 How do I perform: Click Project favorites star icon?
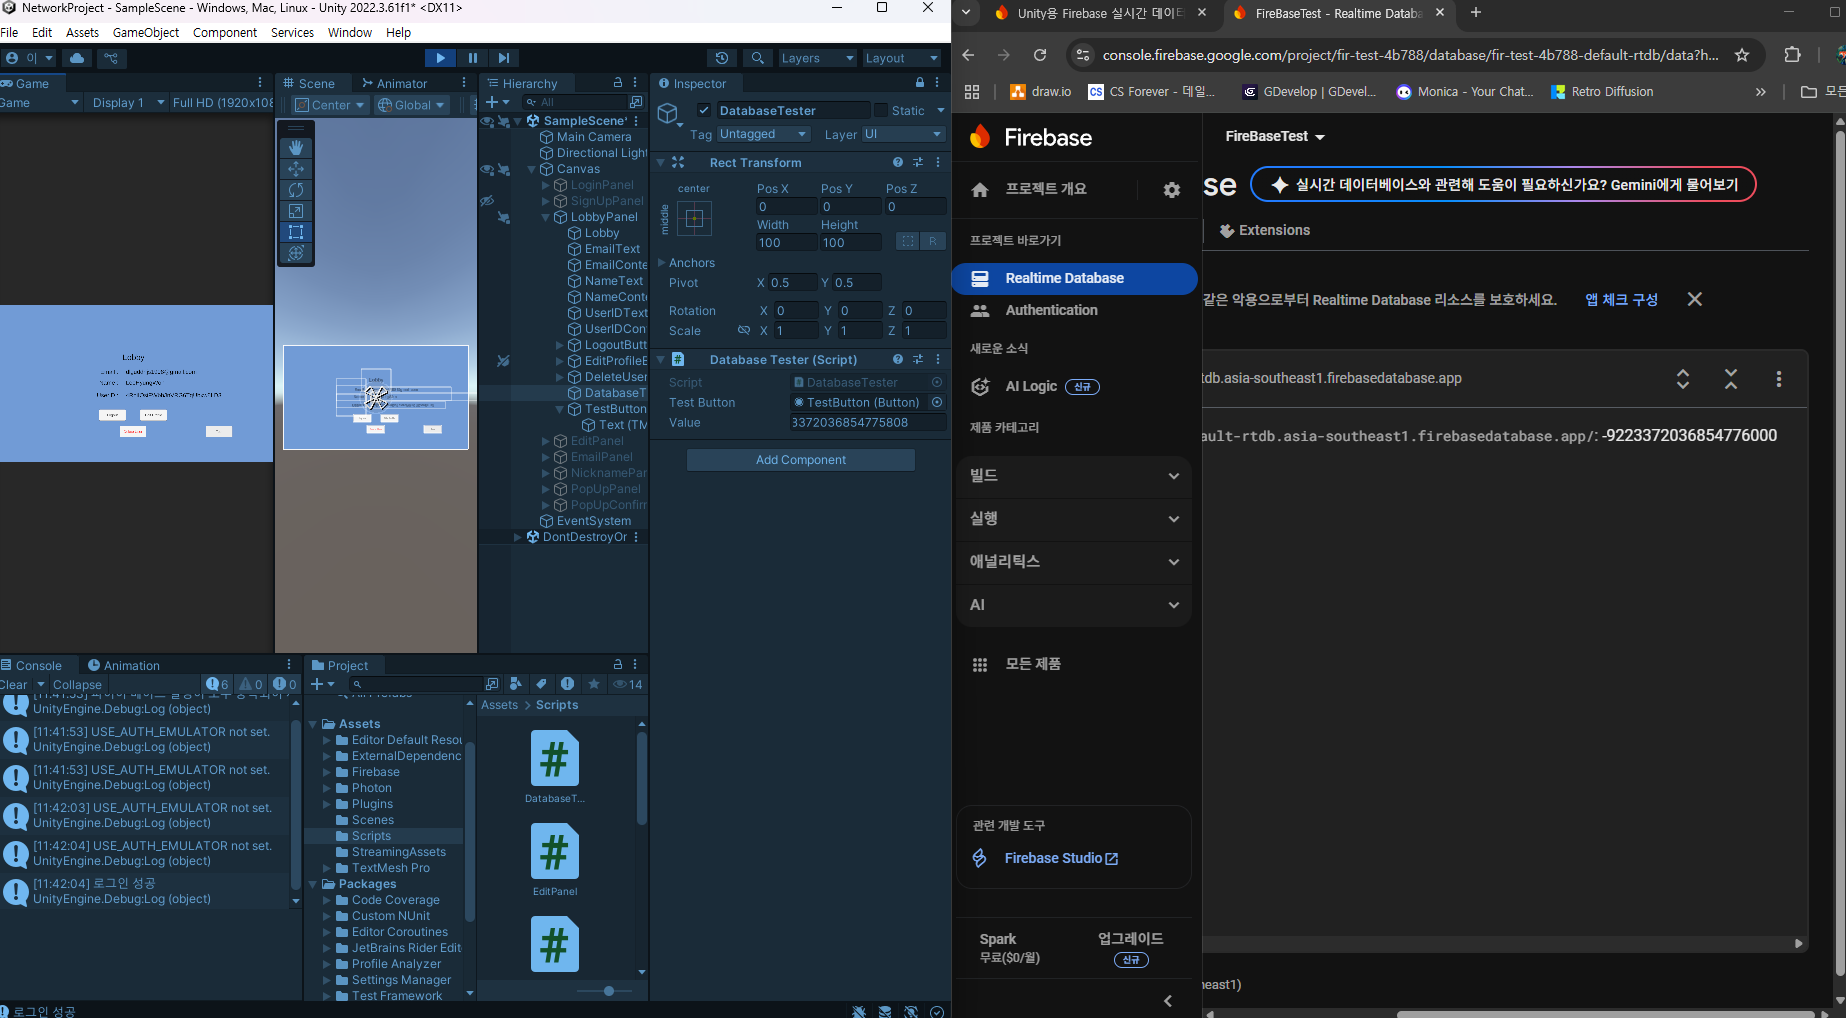[594, 684]
